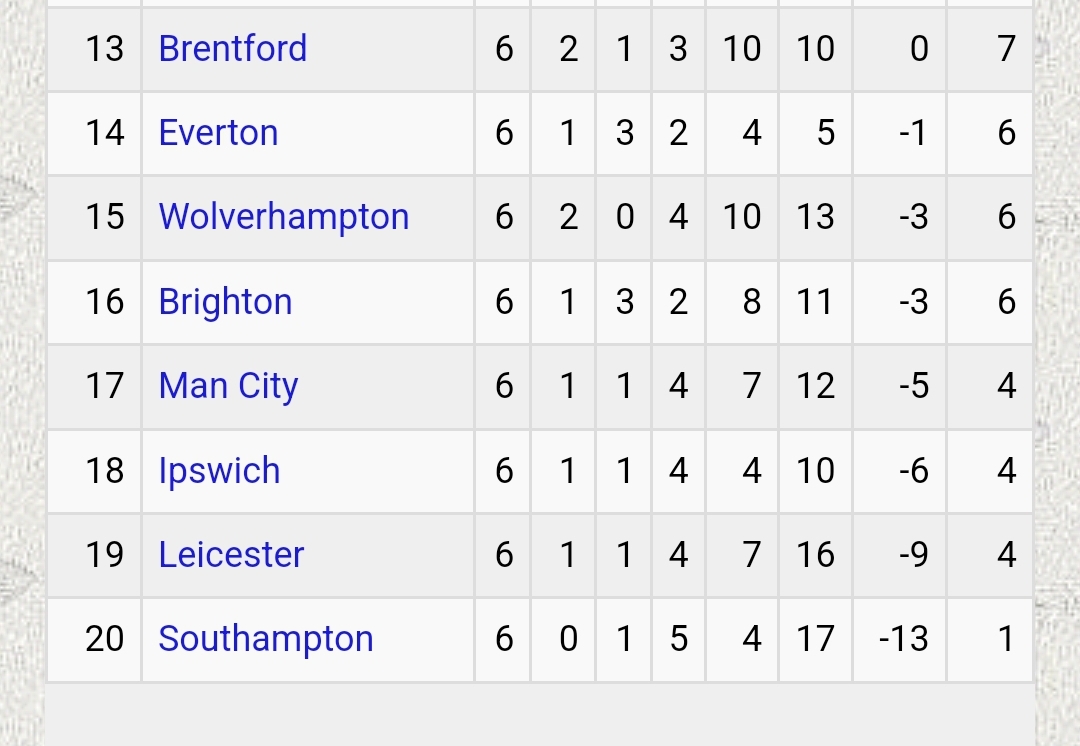The height and width of the screenshot is (746, 1080).
Task: Click Leicester's -9 goal difference cell
Action: tap(900, 555)
